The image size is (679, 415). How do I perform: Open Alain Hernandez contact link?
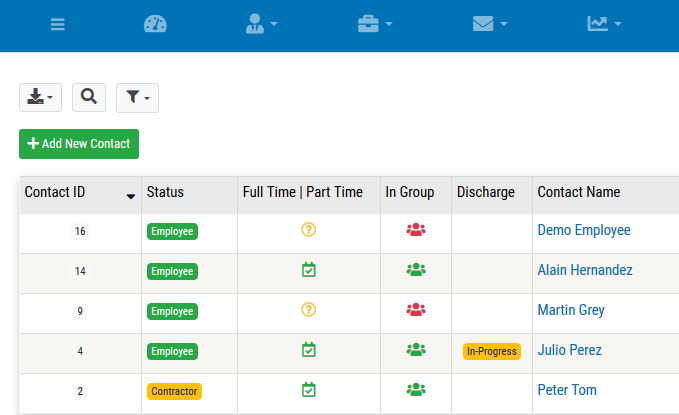pyautogui.click(x=584, y=271)
